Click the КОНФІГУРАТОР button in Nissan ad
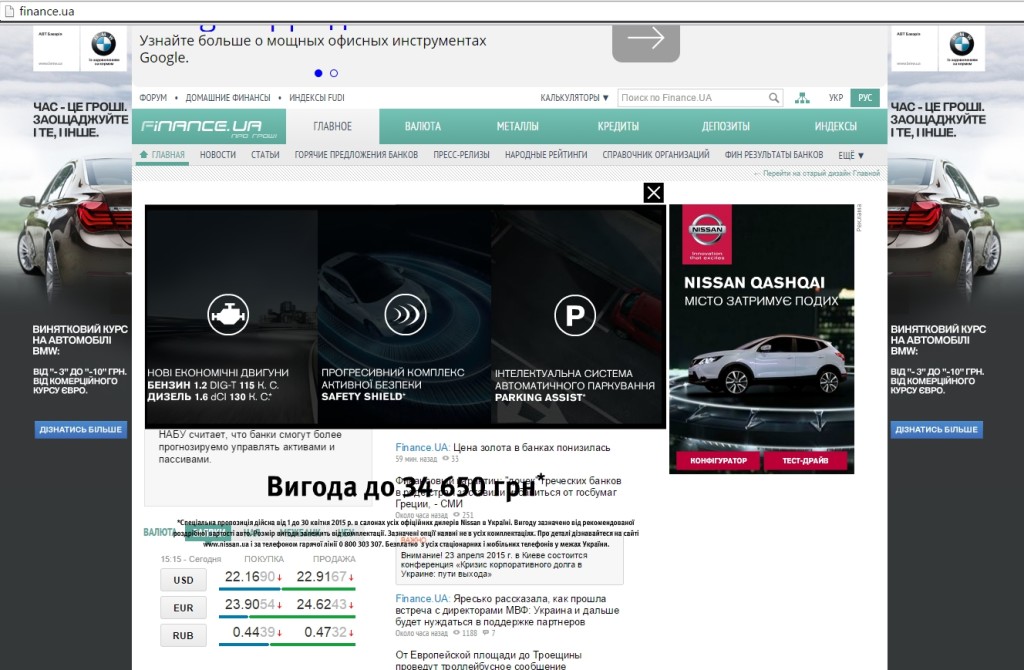 click(718, 460)
